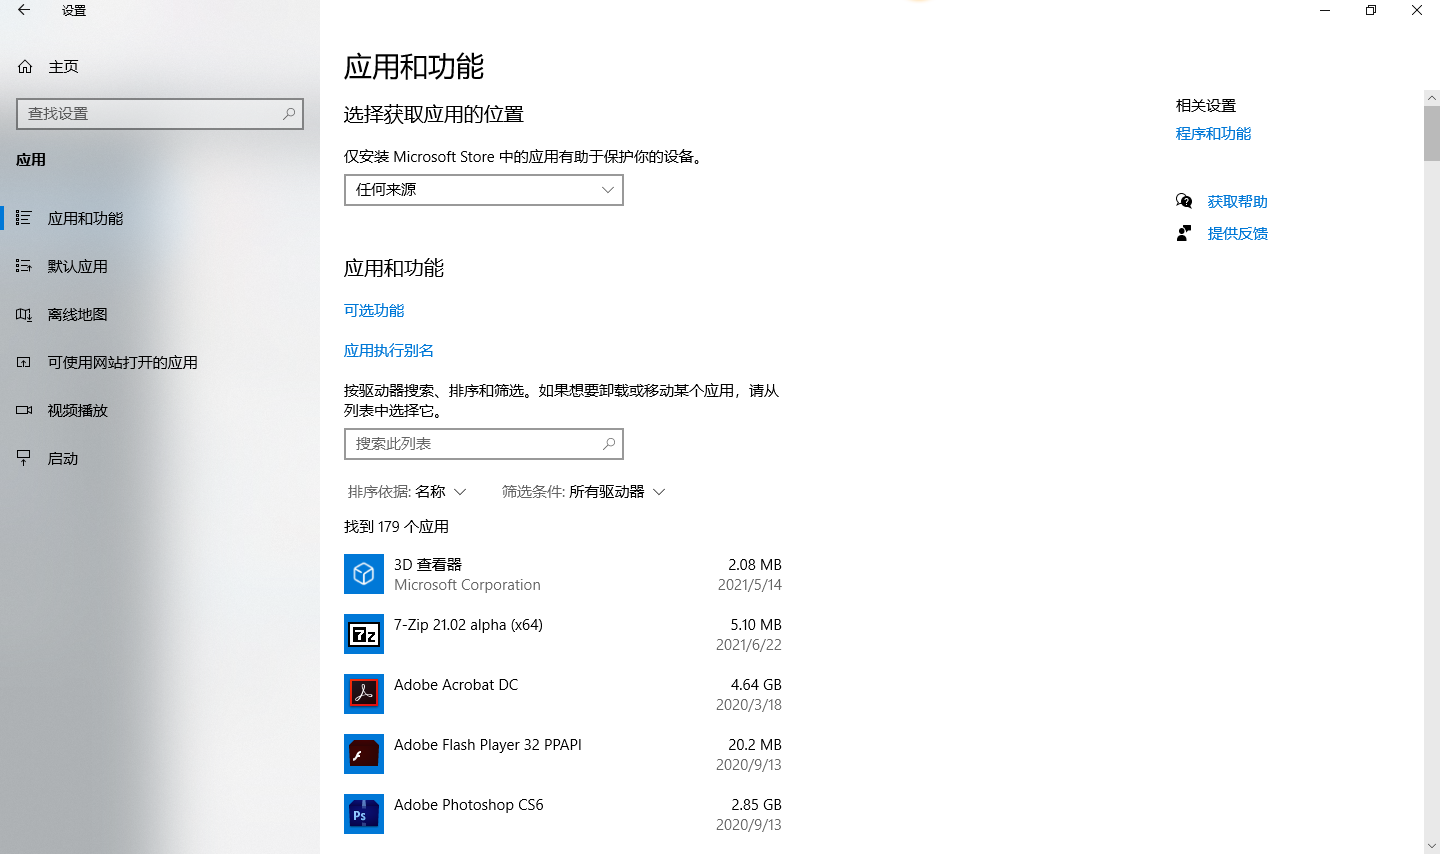1440x854 pixels.
Task: Click the 4.64 GB size value
Action: [756, 685]
